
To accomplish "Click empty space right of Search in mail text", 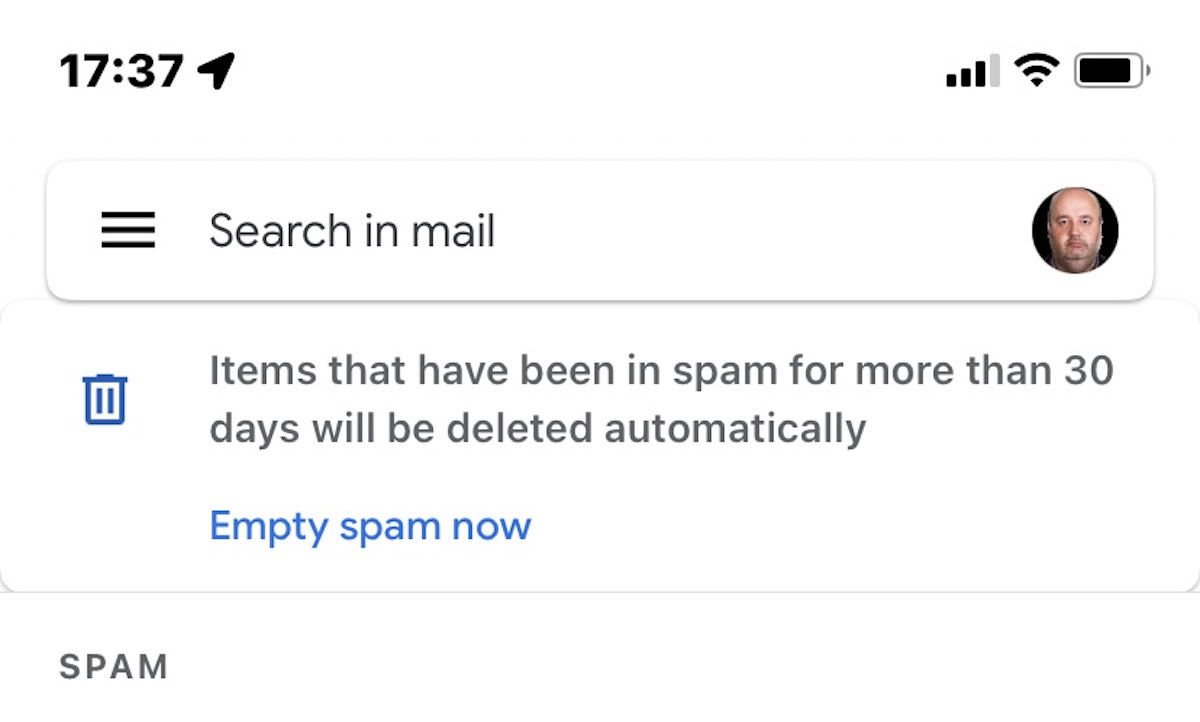I will tap(760, 231).
